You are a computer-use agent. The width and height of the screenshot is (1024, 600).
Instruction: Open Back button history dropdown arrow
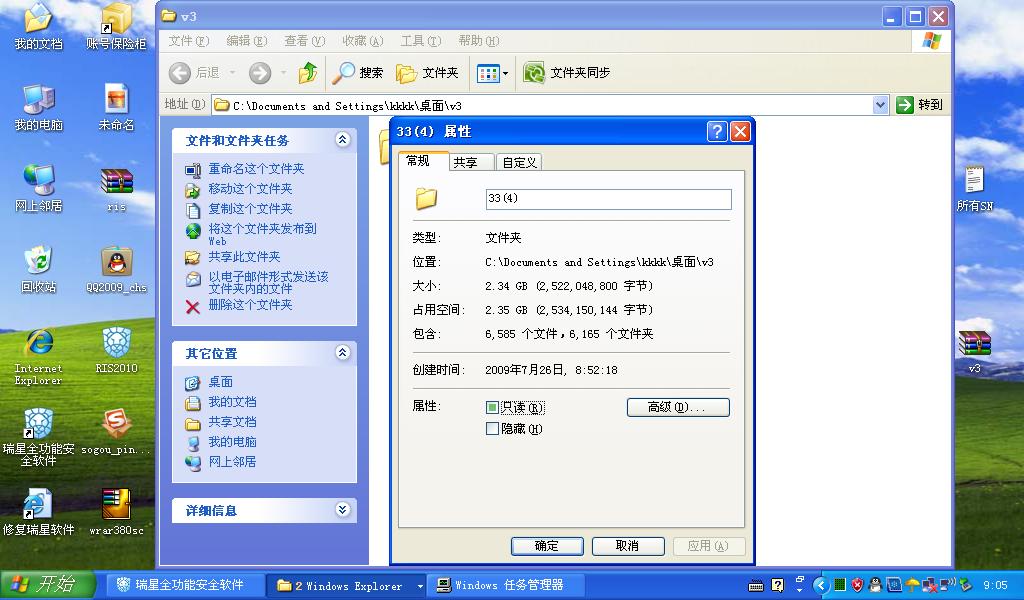click(232, 72)
